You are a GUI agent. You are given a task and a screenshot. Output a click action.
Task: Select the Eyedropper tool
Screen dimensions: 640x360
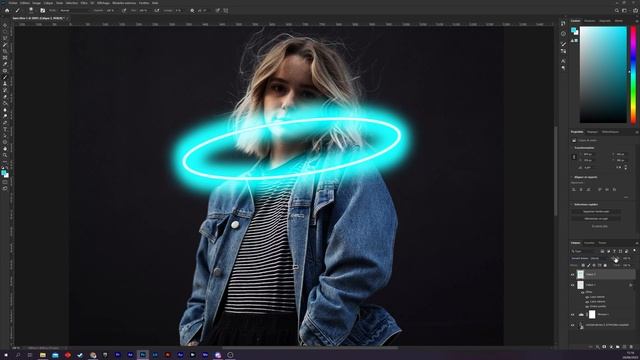(5, 64)
